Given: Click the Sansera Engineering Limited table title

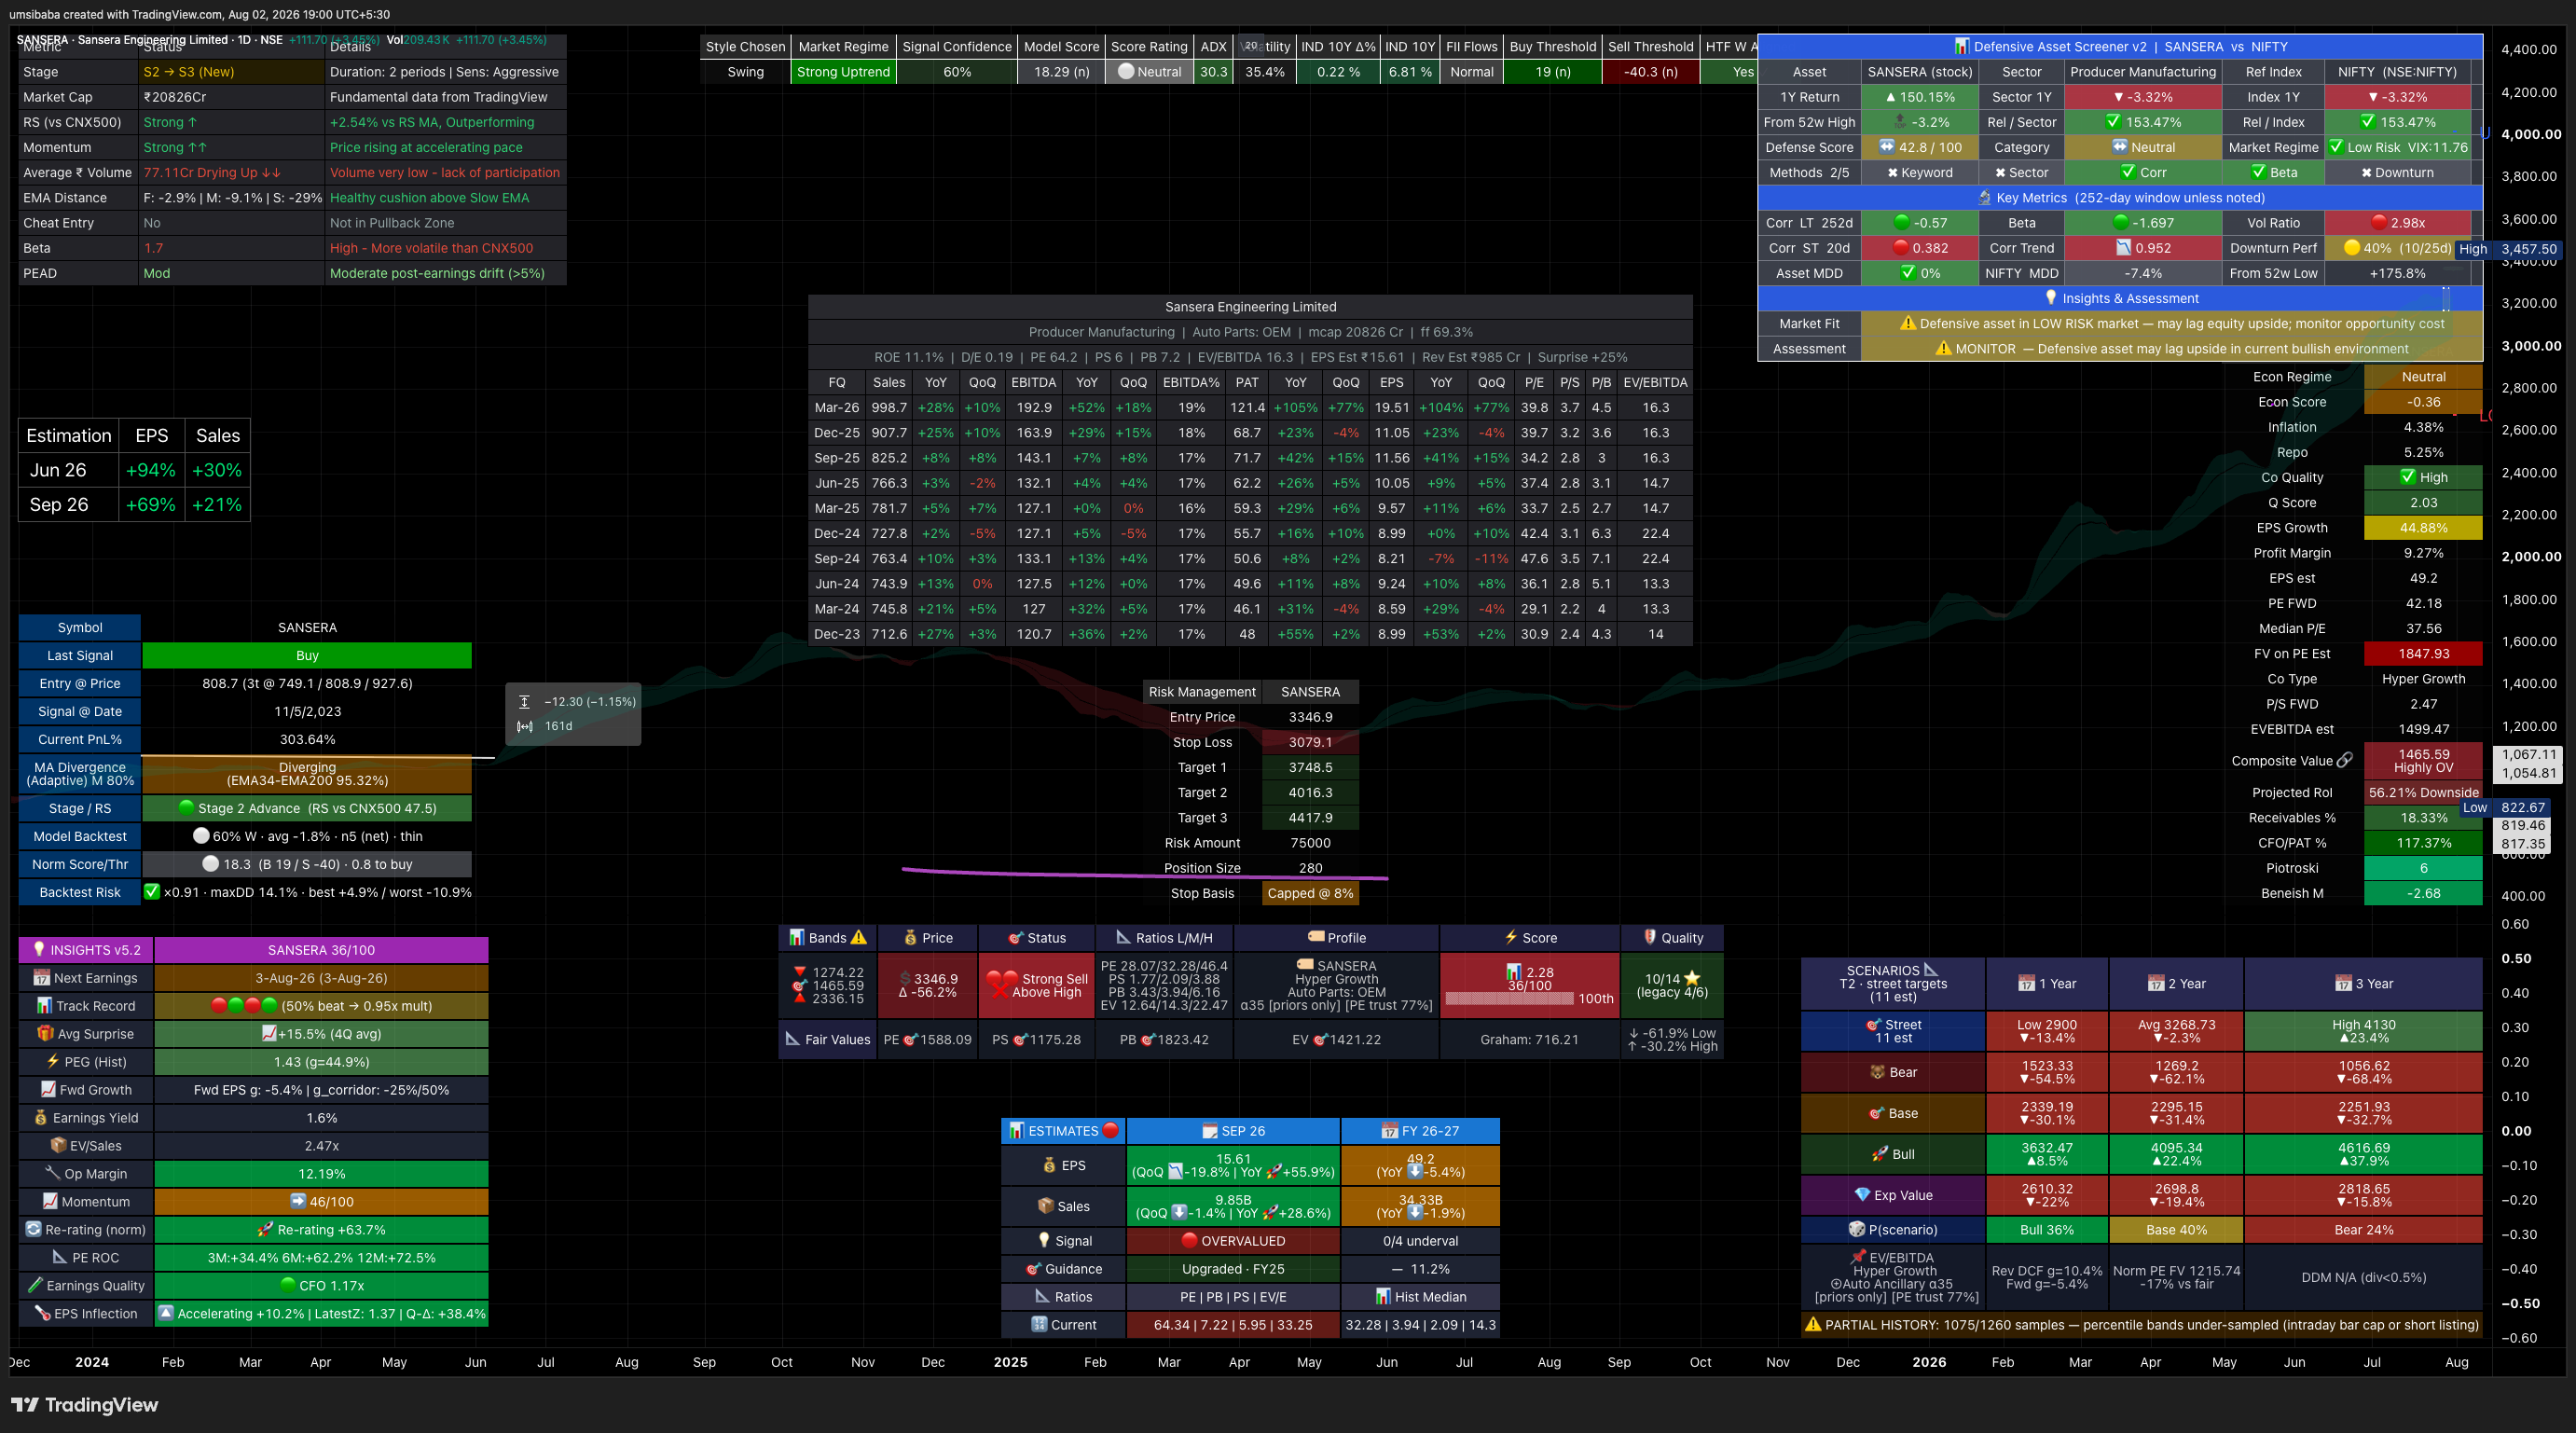Looking at the screenshot, I should pos(1250,306).
